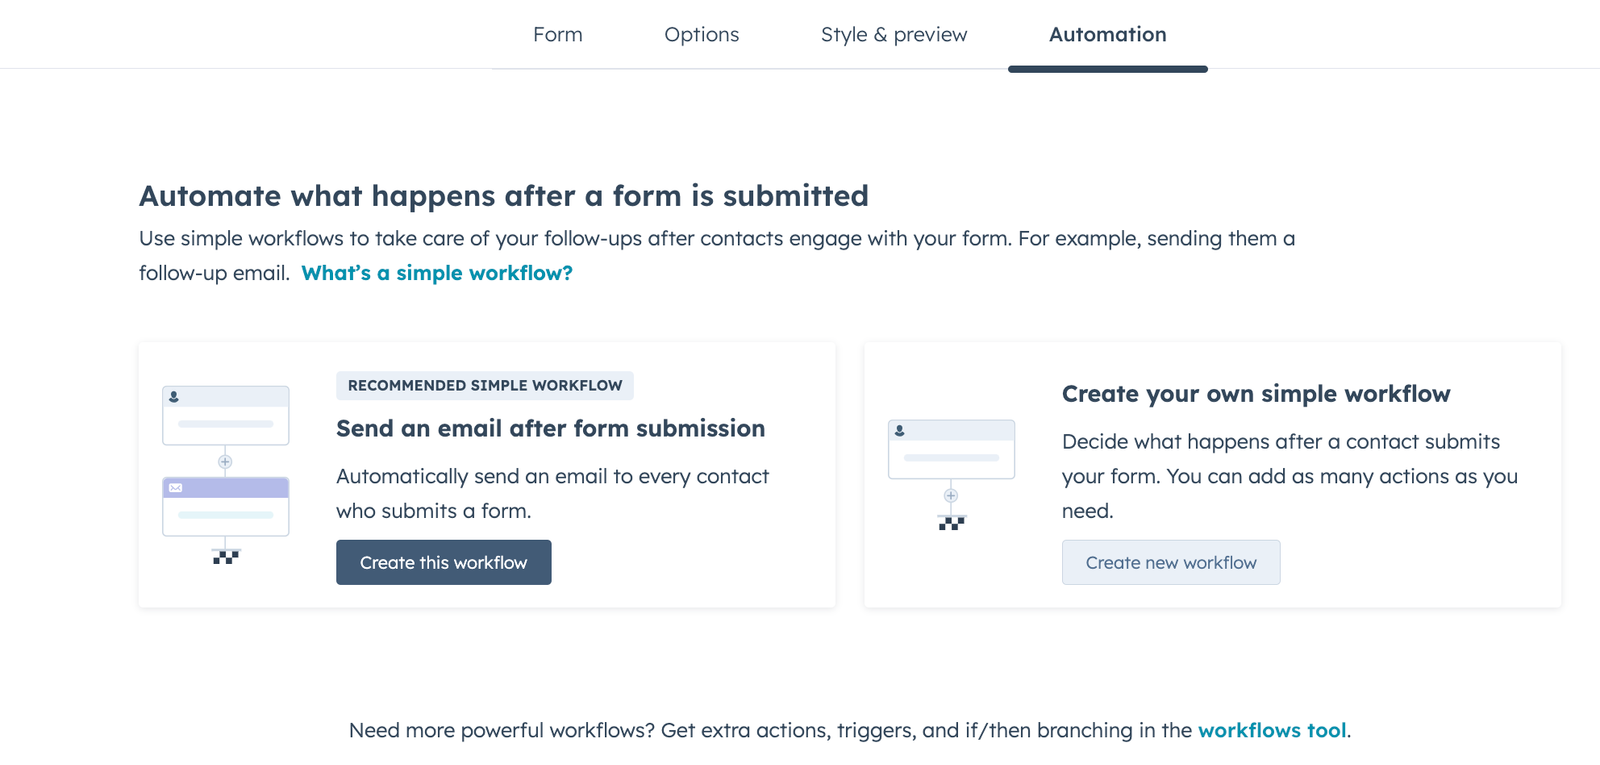Click the Create this workflow button
The height and width of the screenshot is (765, 1600).
[443, 562]
